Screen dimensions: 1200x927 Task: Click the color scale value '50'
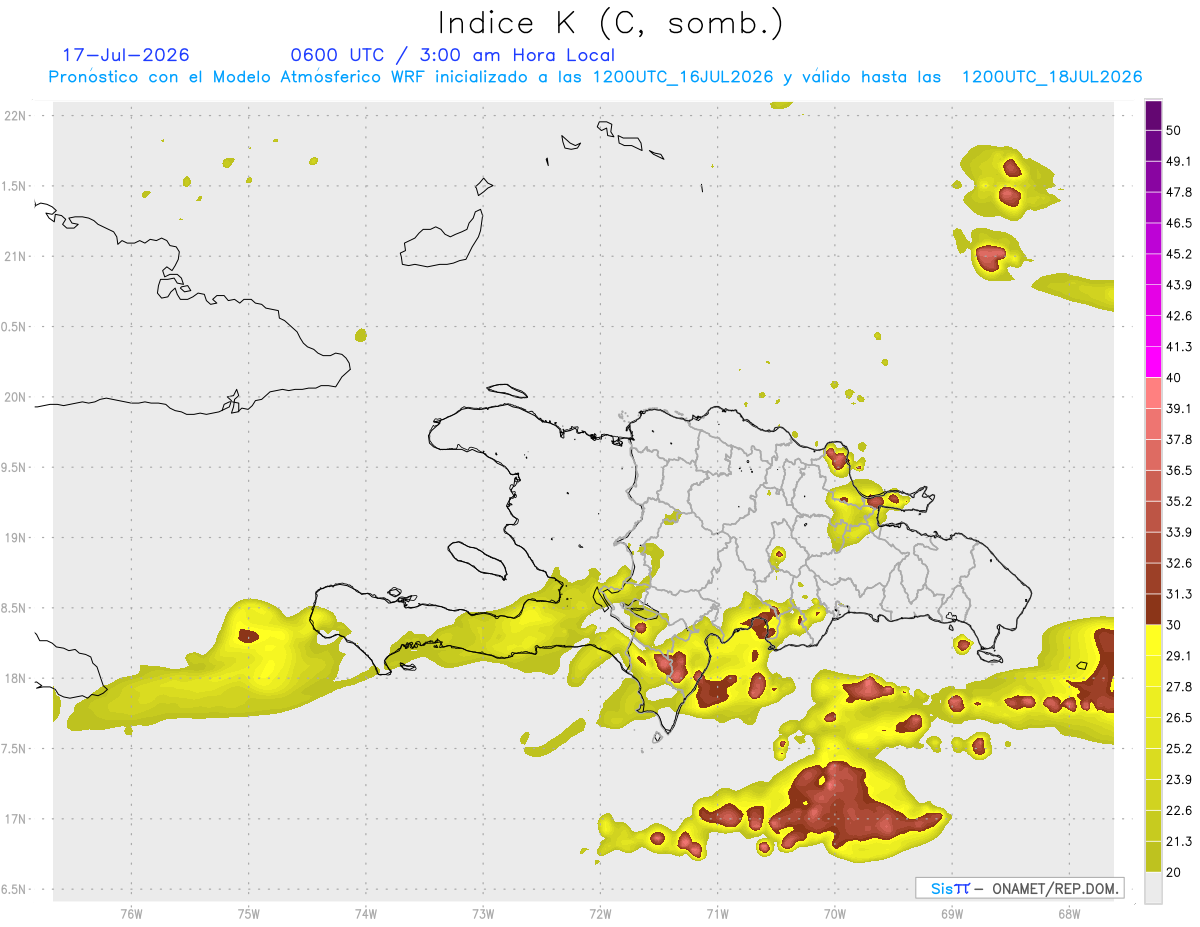coord(1175,131)
